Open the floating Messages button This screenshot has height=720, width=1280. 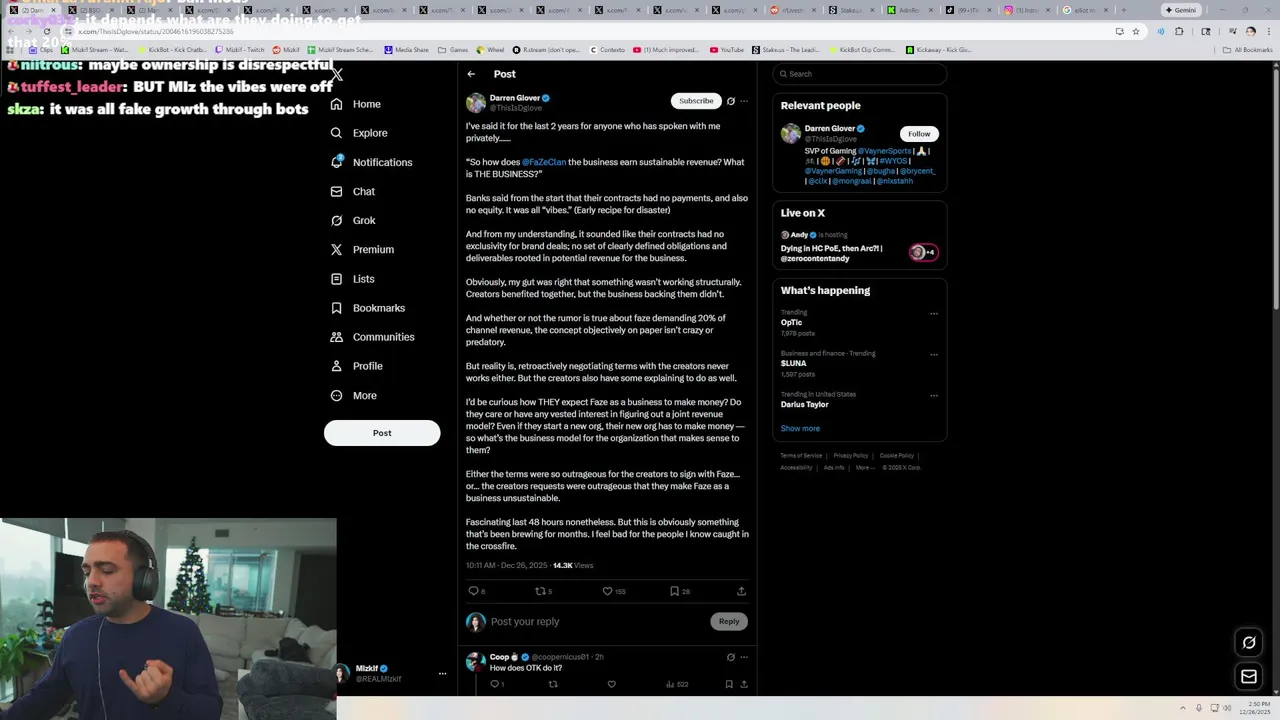[x=1249, y=677]
